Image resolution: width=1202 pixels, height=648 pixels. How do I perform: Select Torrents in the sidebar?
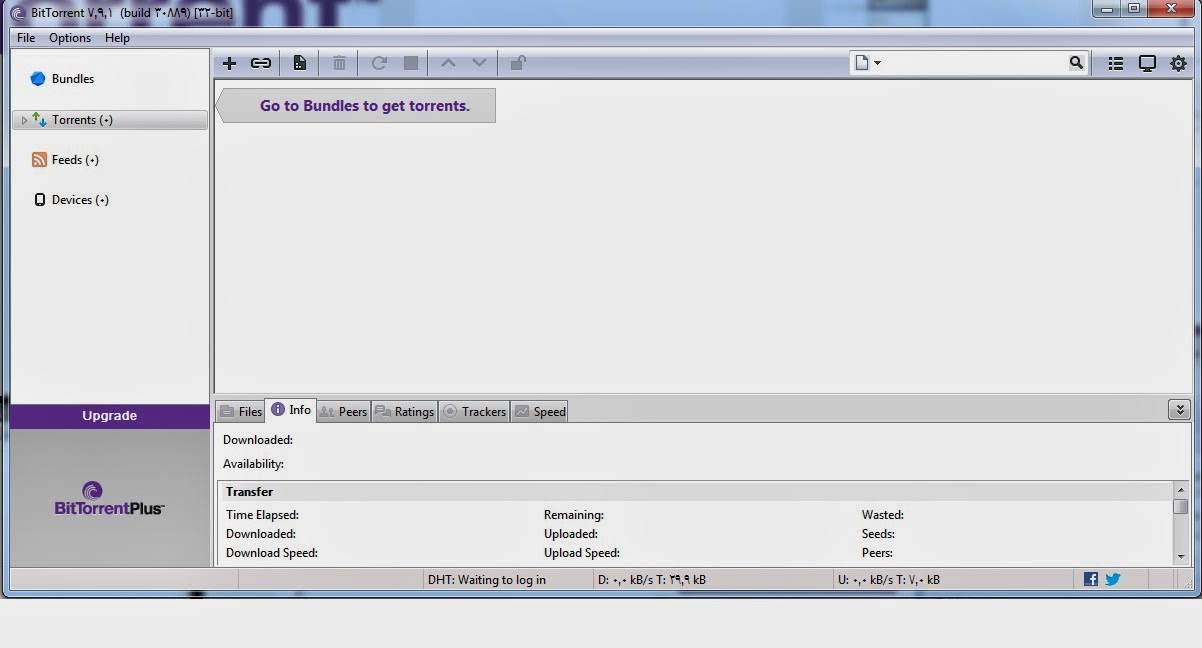point(110,120)
